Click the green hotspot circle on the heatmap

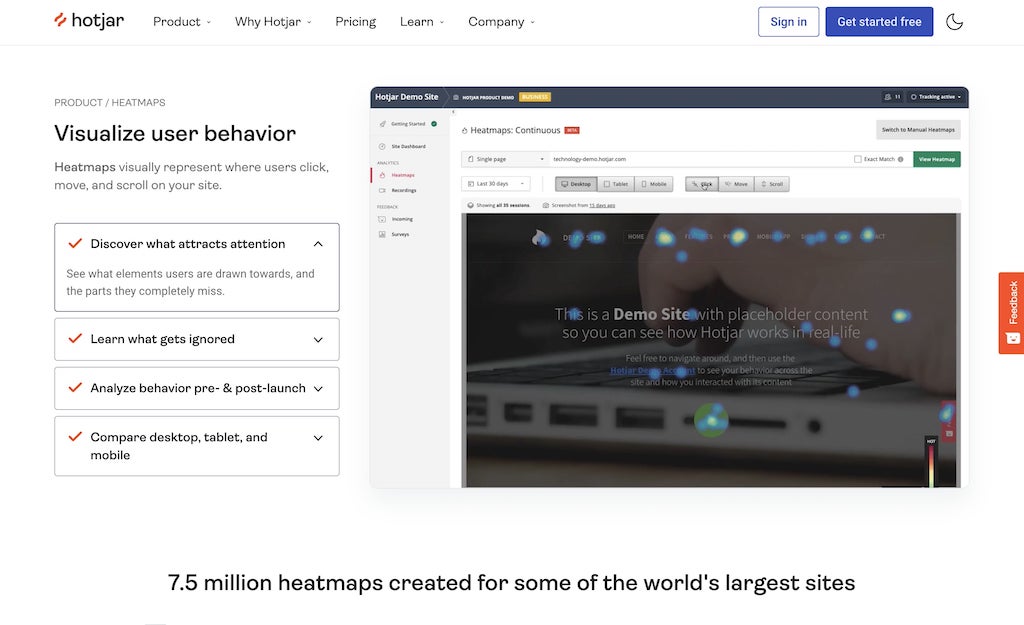pos(711,419)
